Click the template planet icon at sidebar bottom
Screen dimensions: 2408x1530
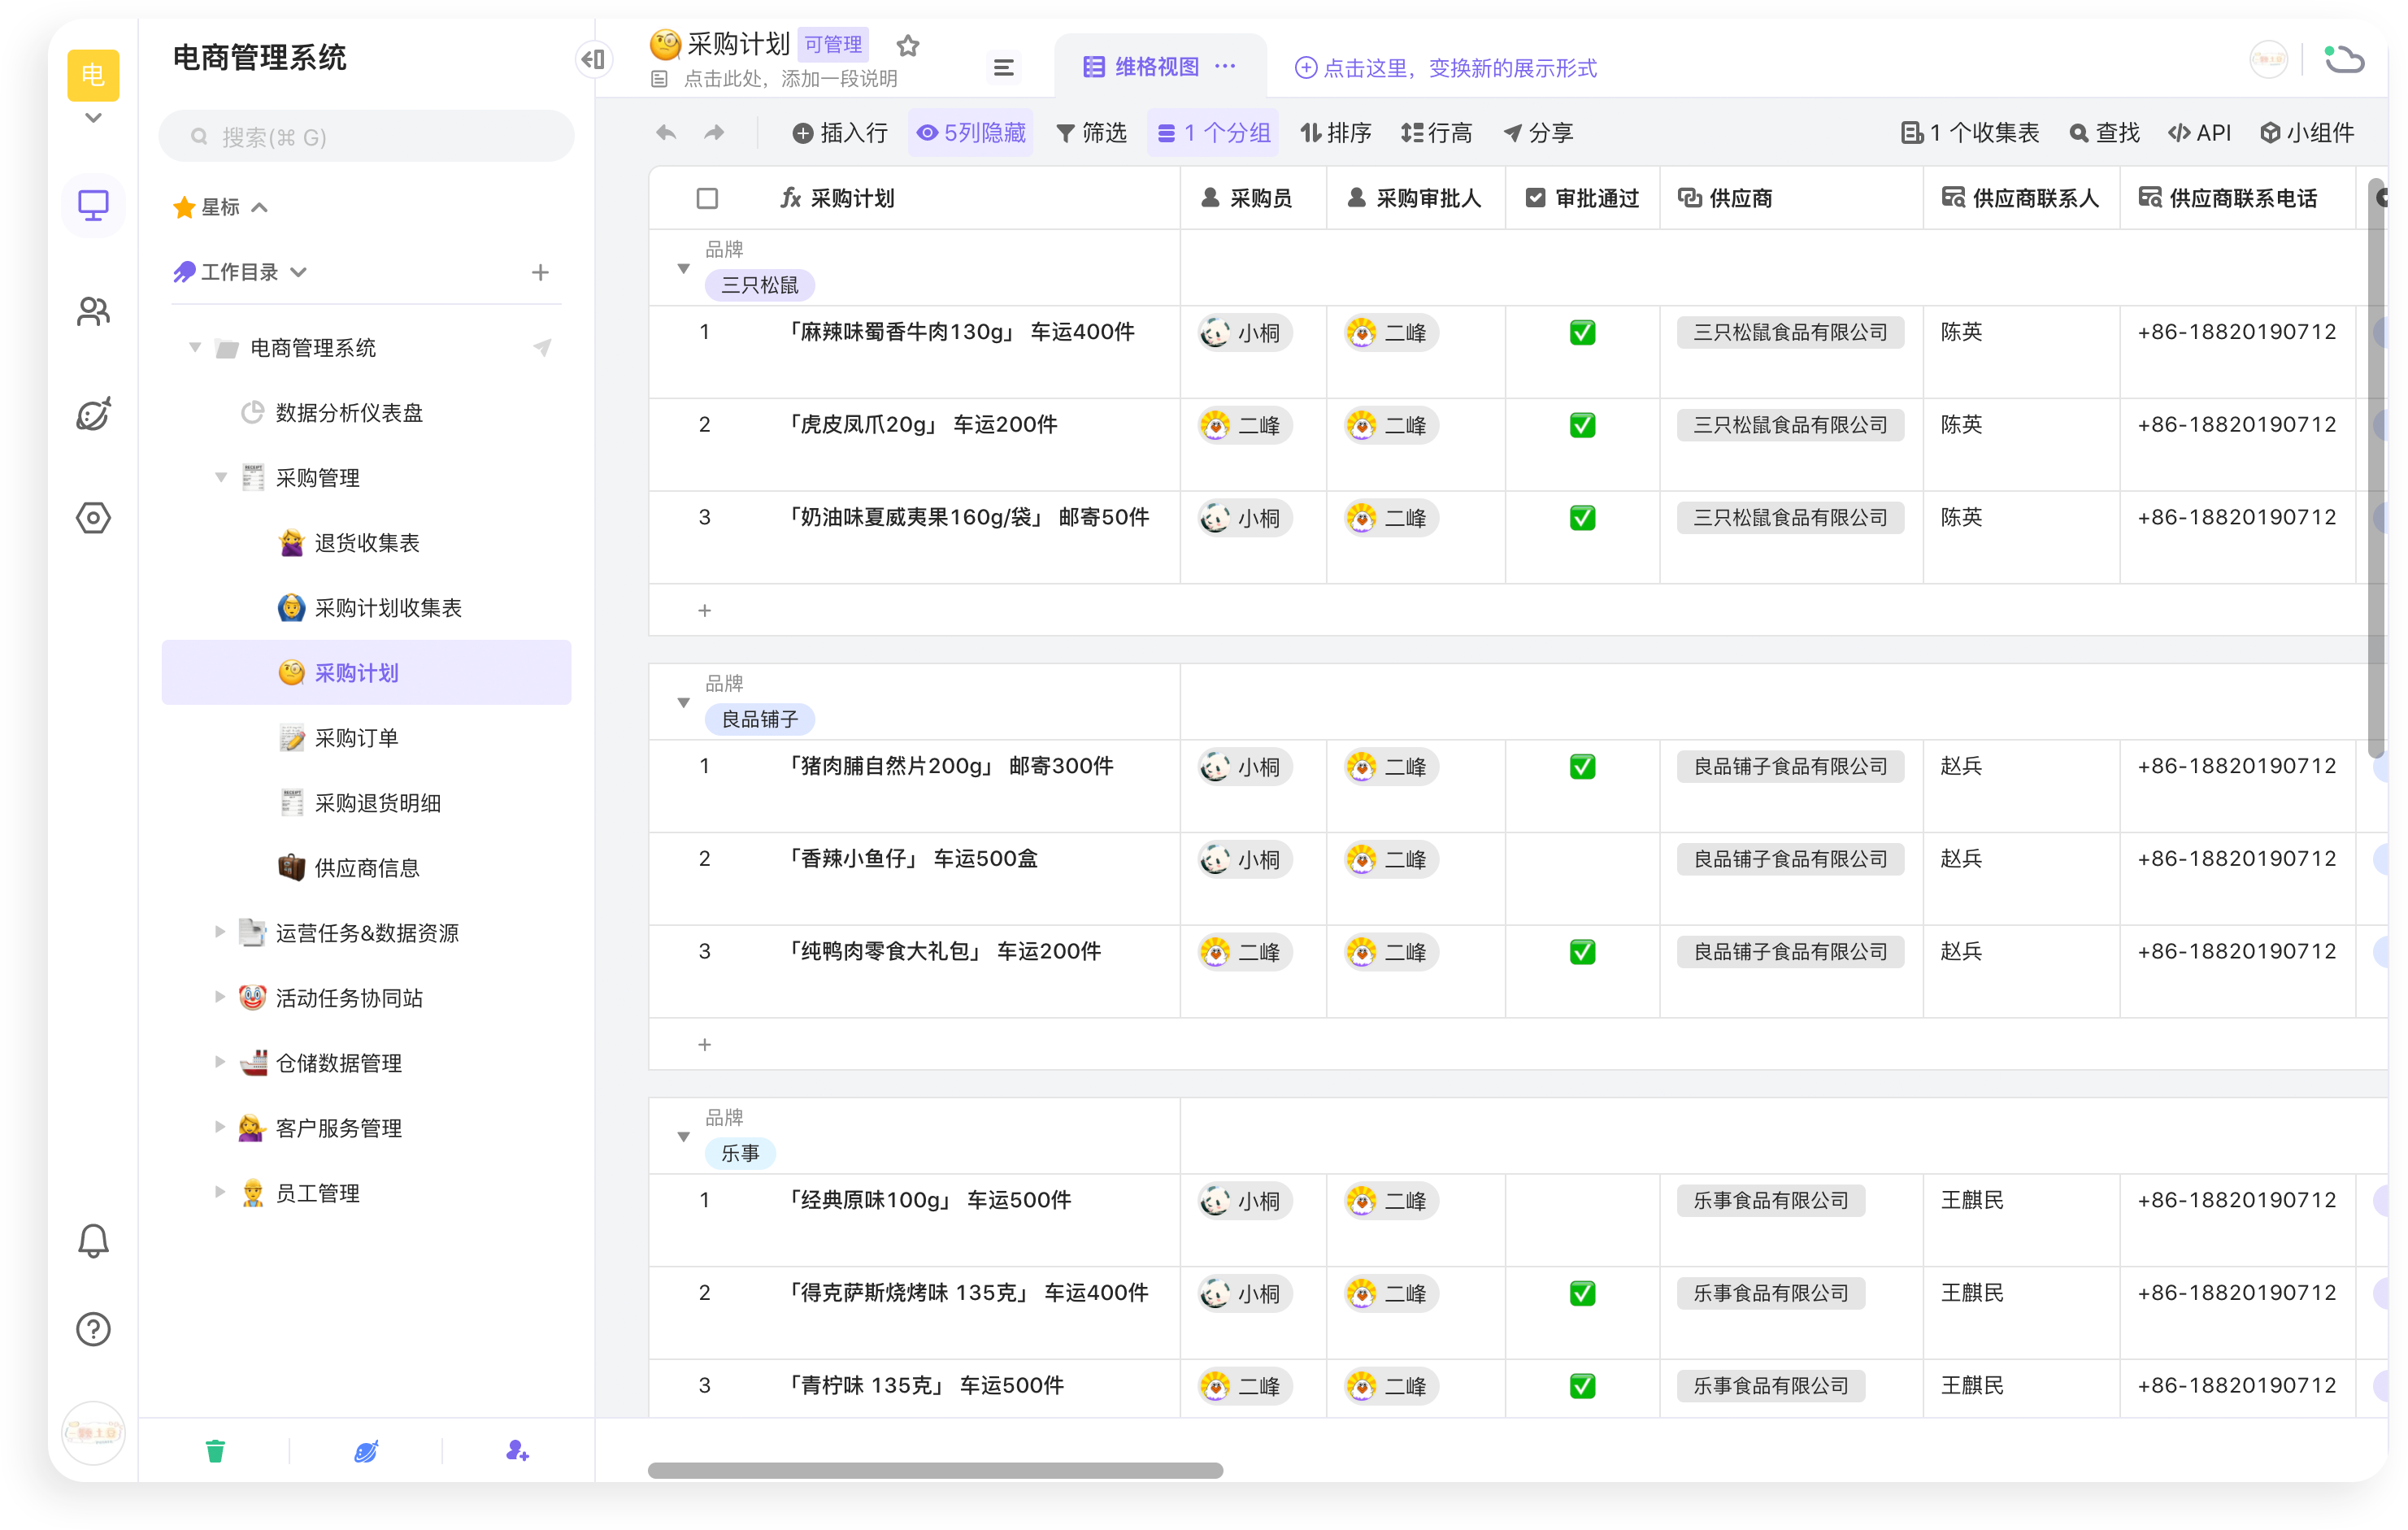366,1450
